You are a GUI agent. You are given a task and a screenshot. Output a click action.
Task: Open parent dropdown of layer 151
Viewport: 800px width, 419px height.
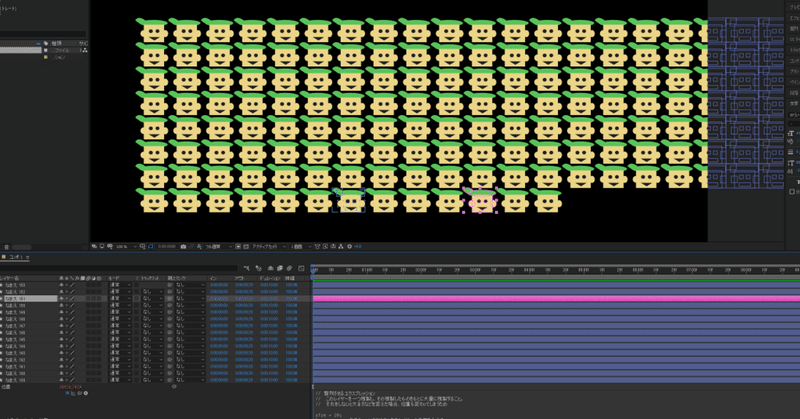pos(190,299)
